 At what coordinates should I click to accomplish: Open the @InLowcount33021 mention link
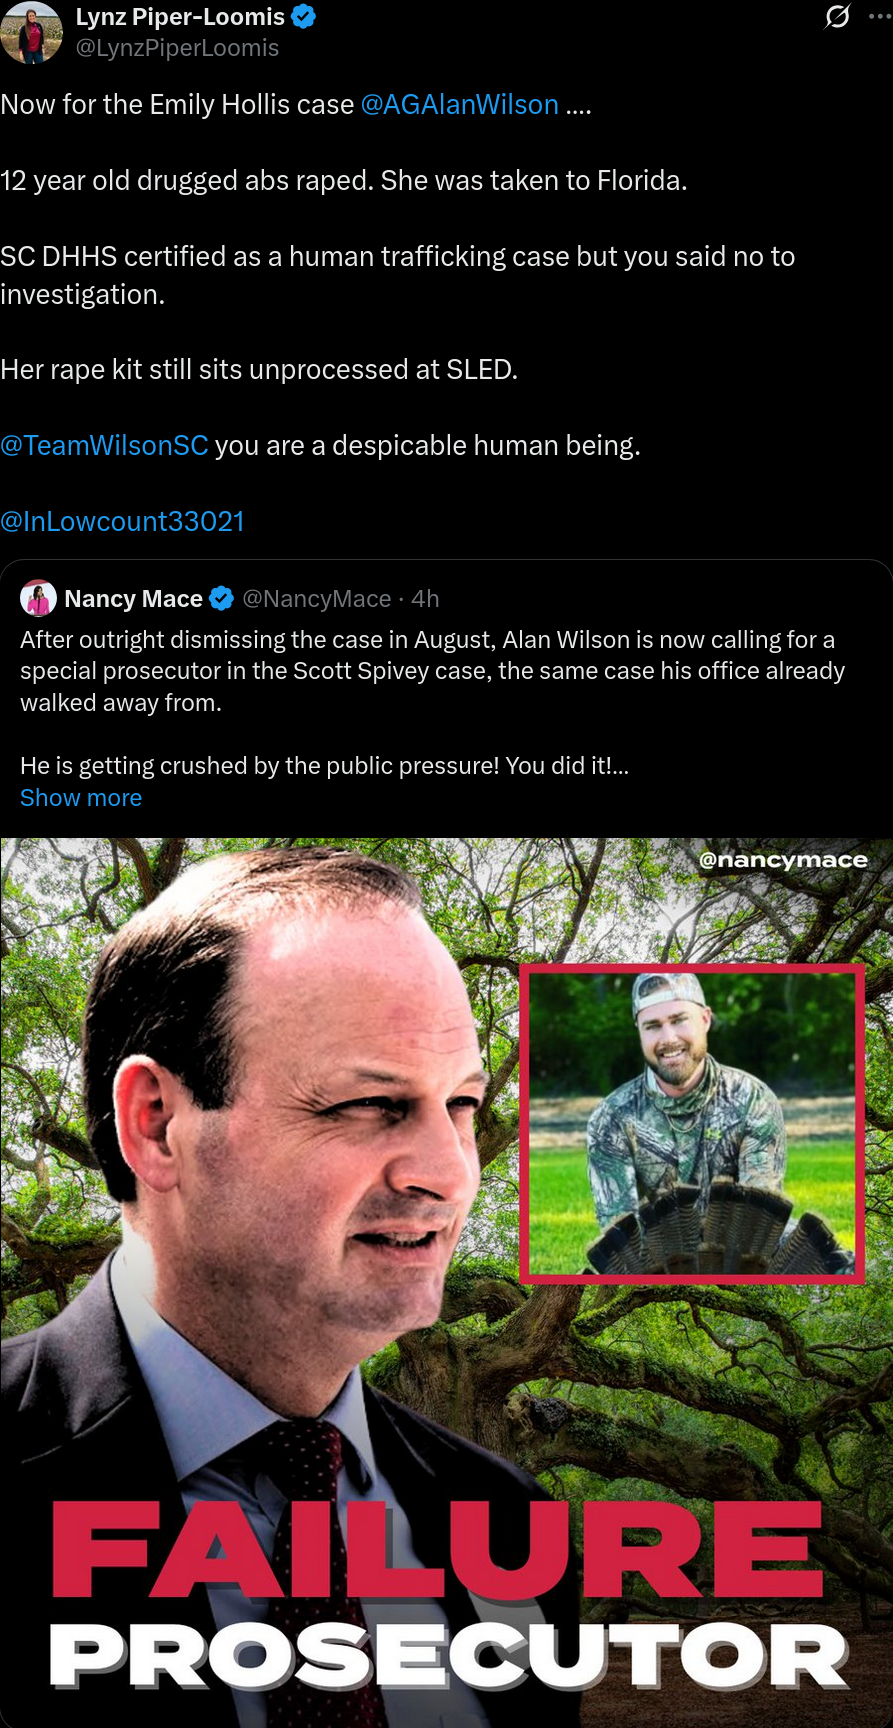click(122, 522)
